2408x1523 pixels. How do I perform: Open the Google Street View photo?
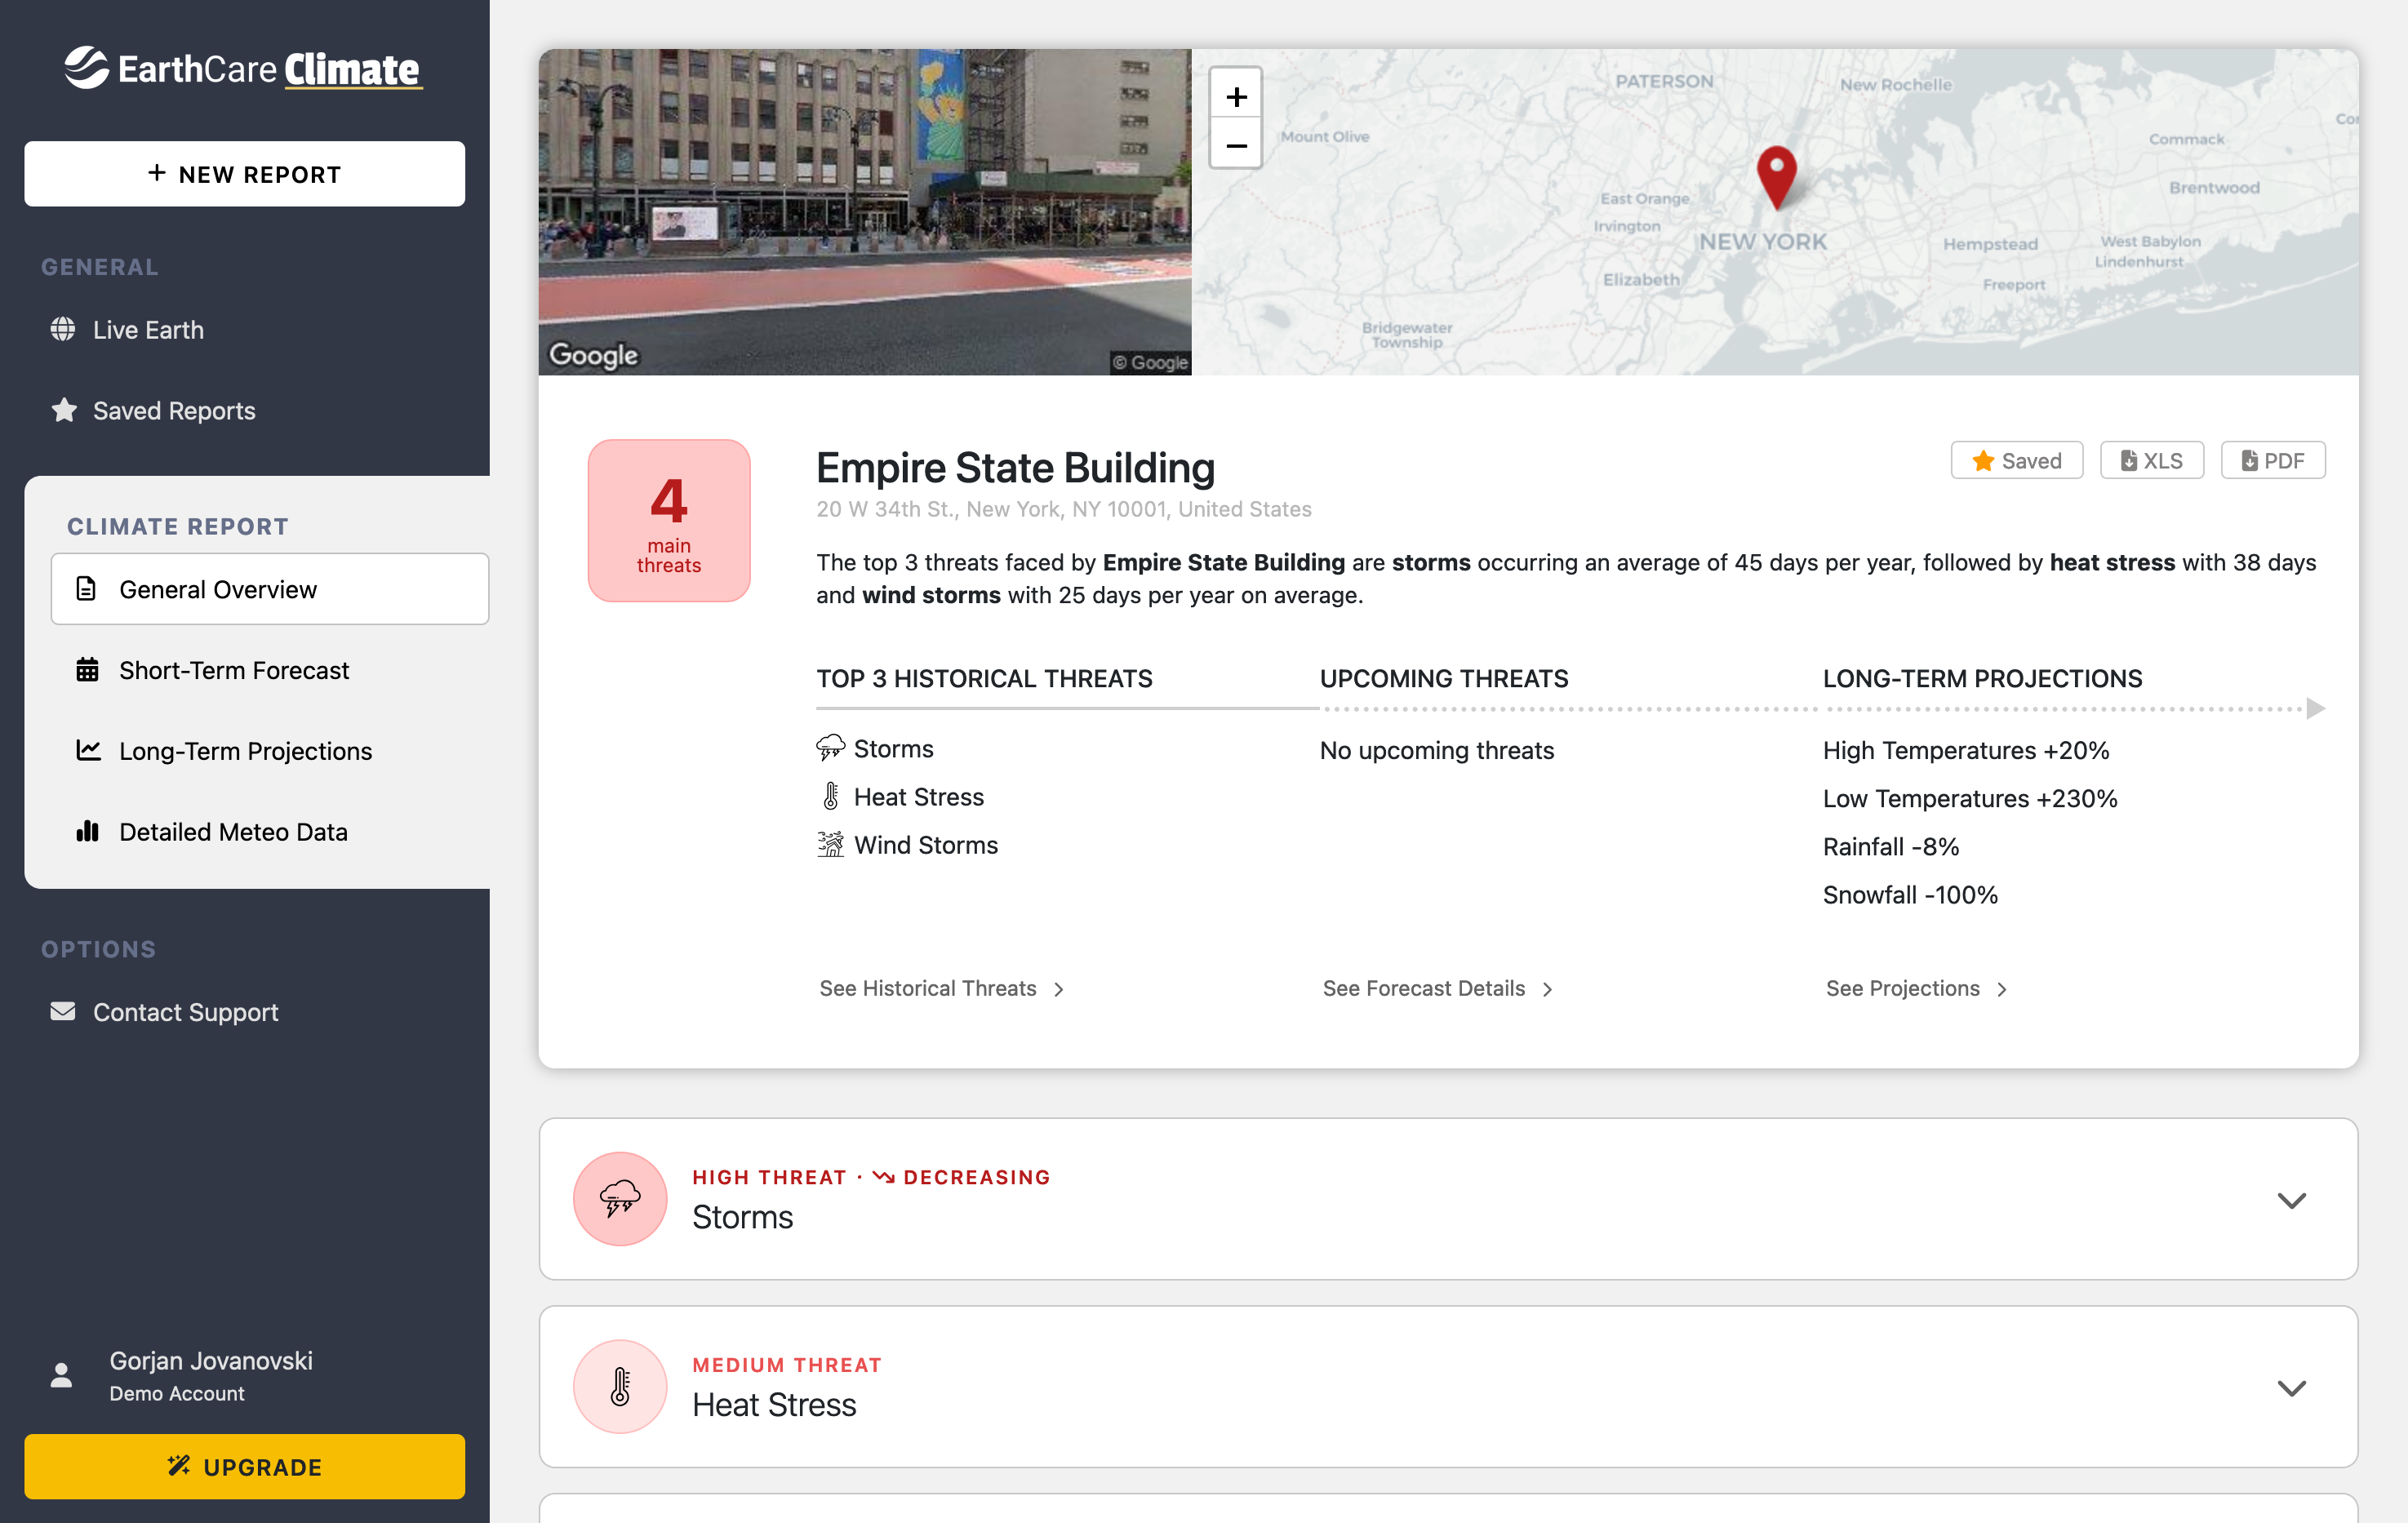(x=865, y=212)
